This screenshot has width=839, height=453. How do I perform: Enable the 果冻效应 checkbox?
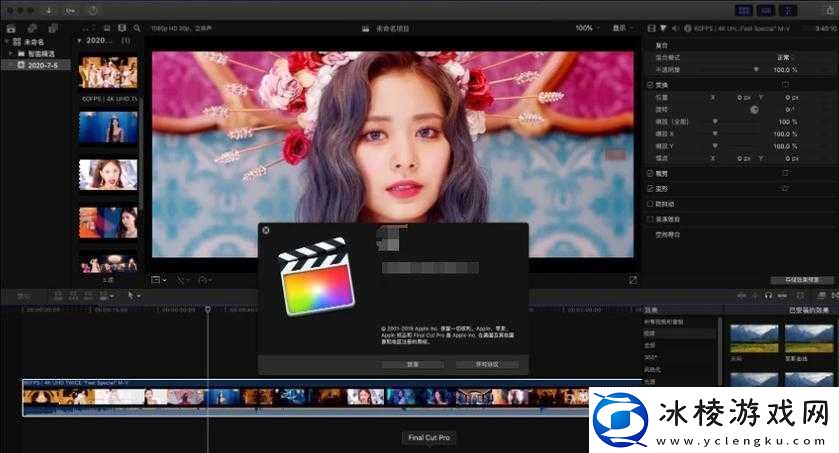point(650,219)
